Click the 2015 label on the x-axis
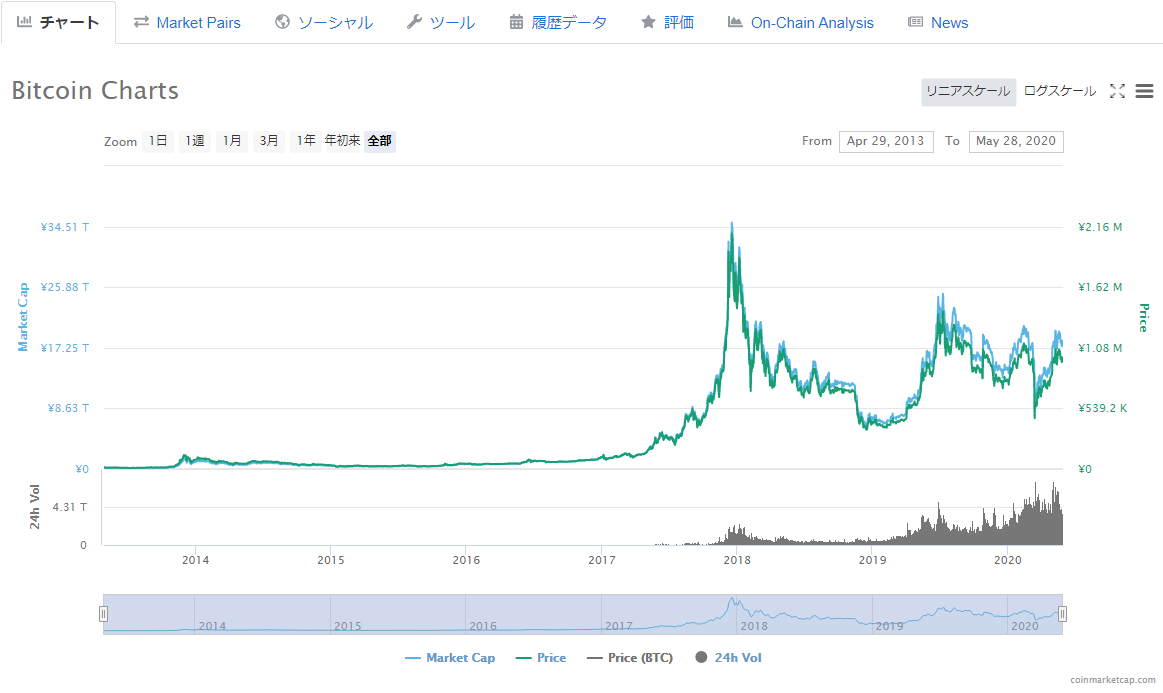Viewport: 1163px width, 693px height. pos(331,560)
